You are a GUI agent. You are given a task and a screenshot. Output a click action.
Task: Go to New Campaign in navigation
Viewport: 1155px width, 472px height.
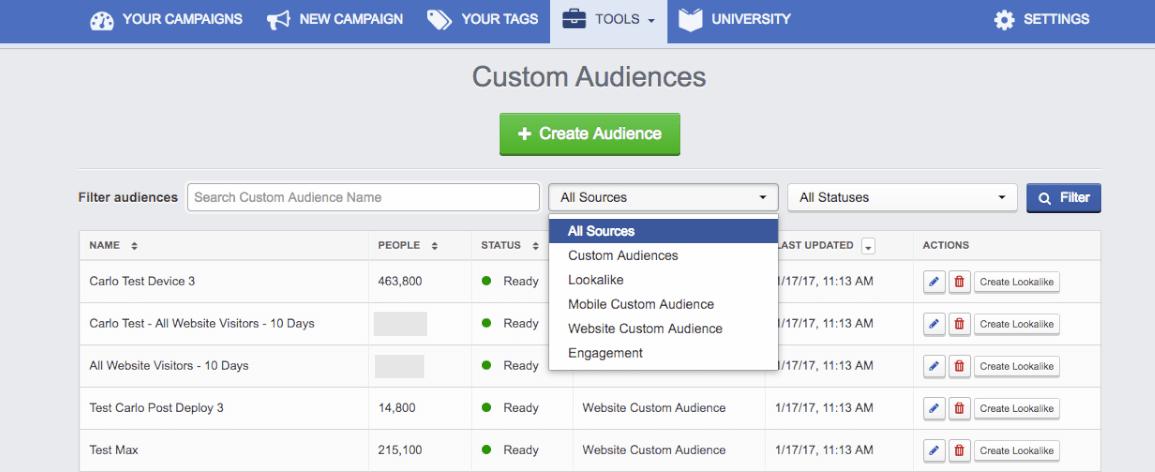click(x=334, y=20)
